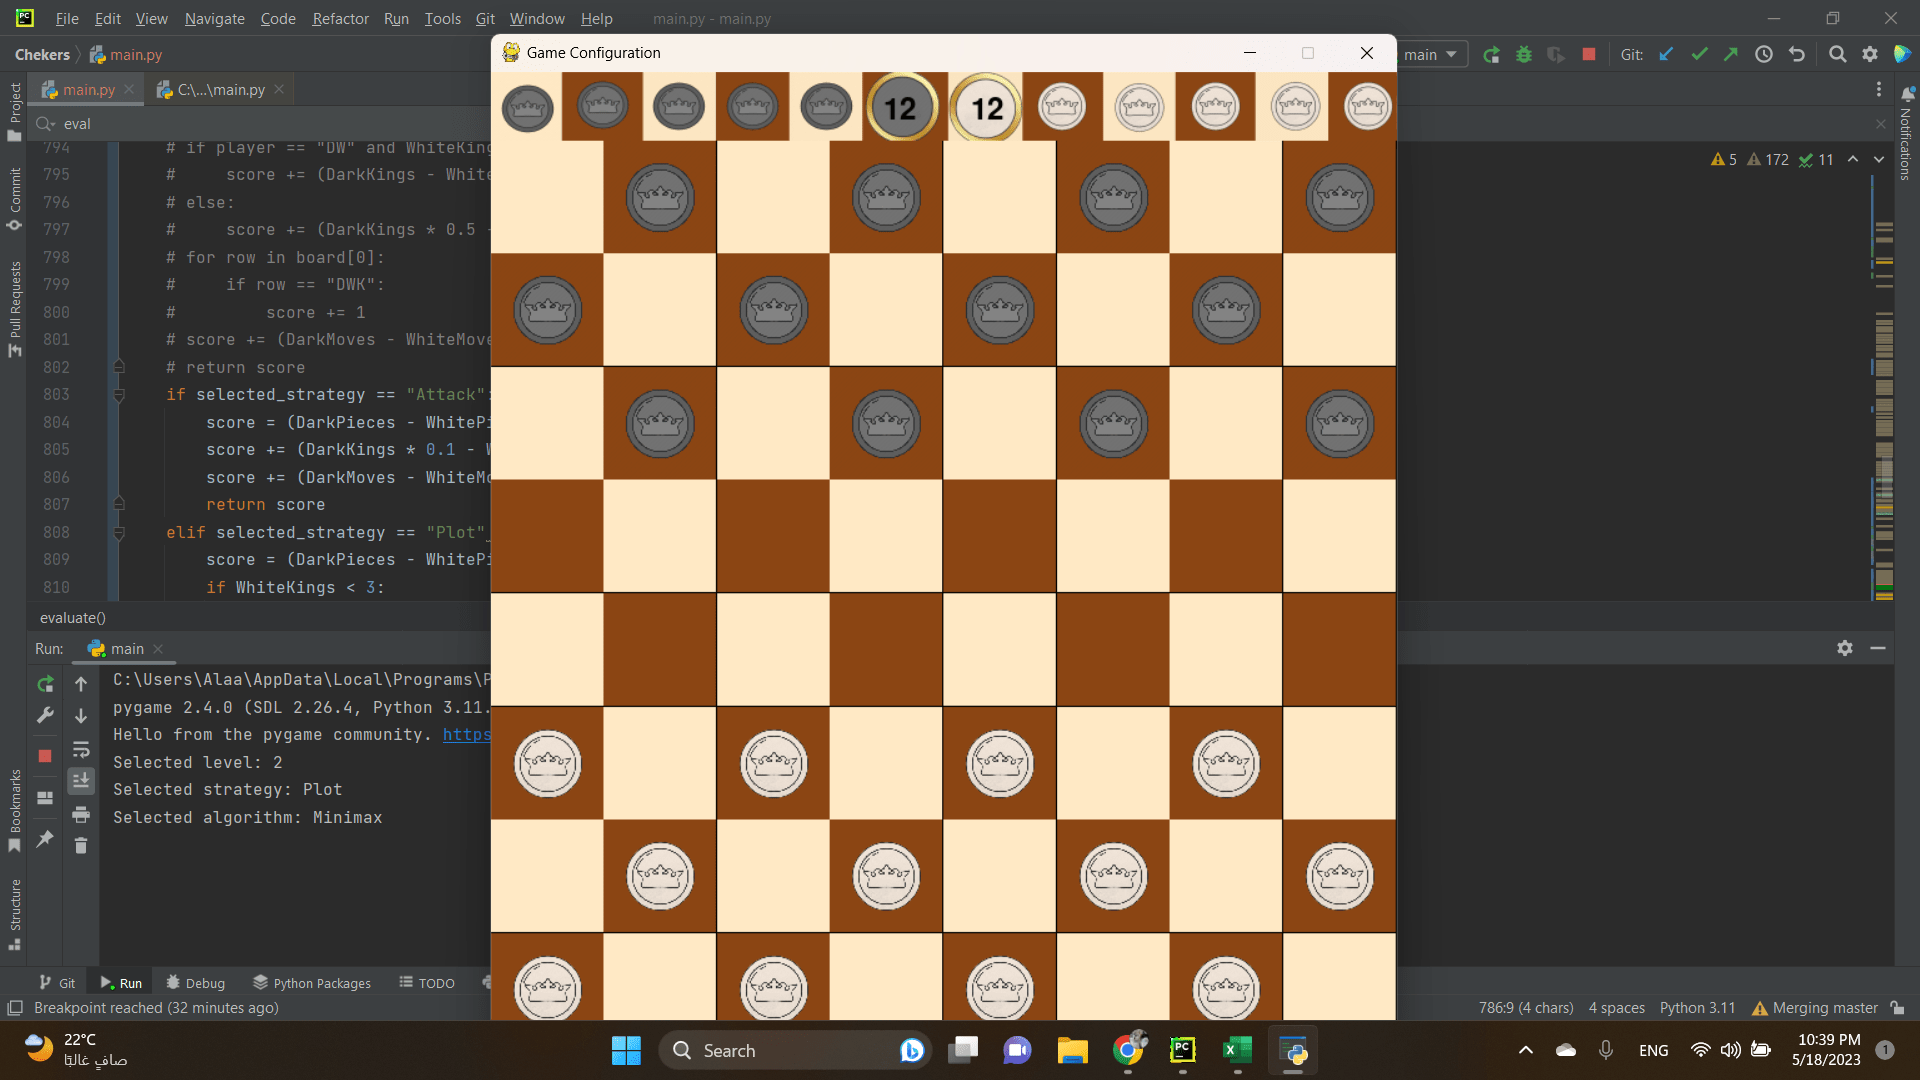Viewport: 1920px width, 1080px height.
Task: Toggle soft-wrap in the Run console
Action: coord(81,751)
